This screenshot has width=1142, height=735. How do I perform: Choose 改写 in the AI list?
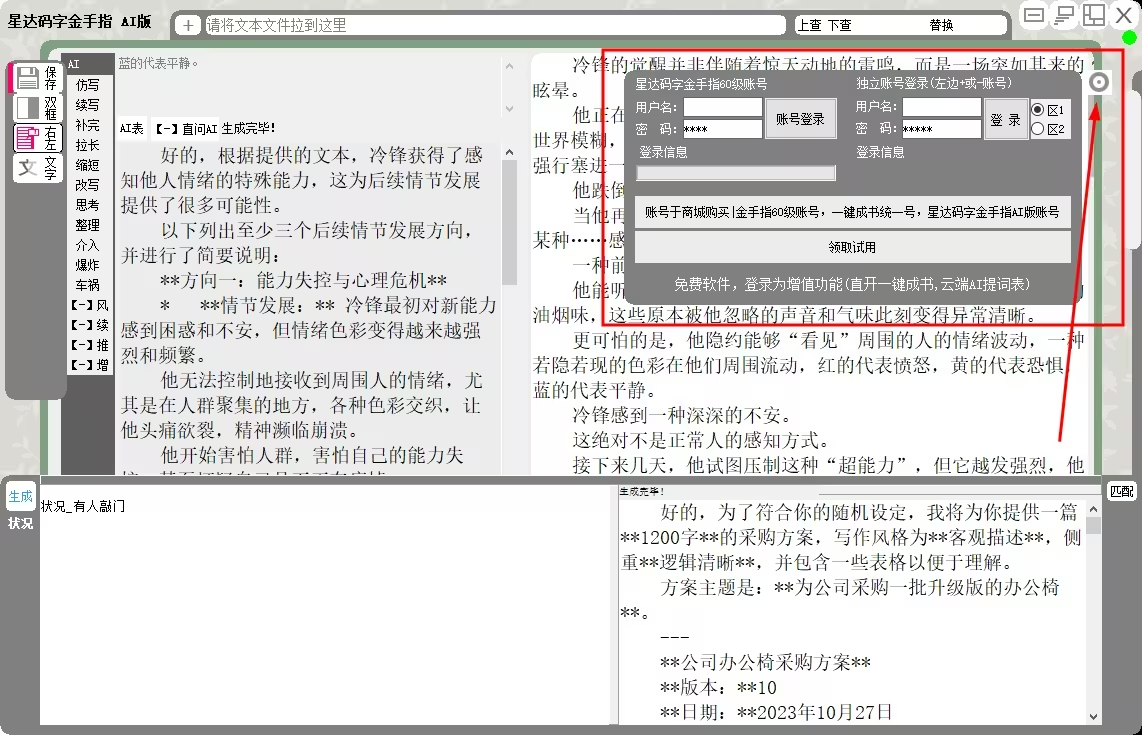[87, 185]
